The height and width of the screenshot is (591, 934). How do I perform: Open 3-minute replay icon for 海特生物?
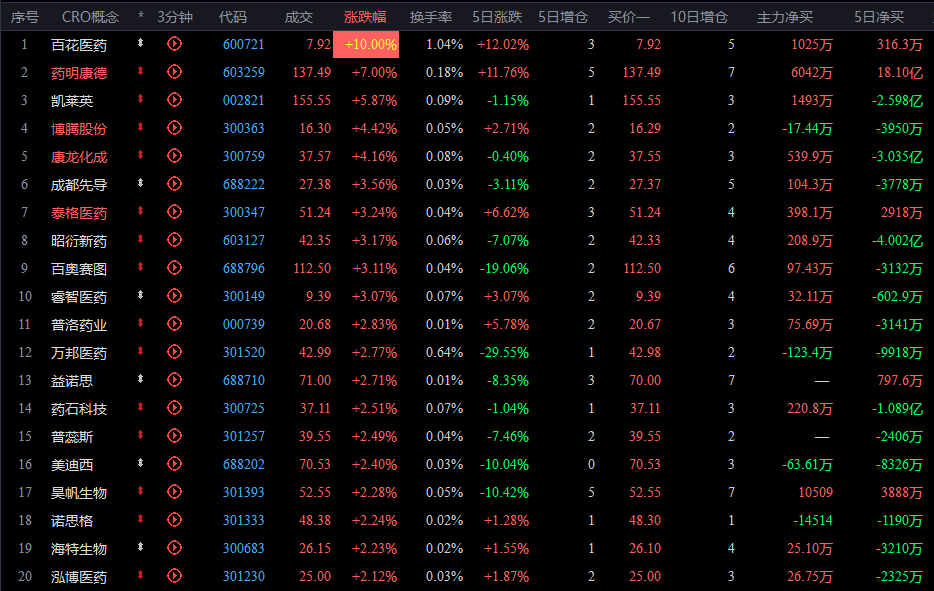(174, 548)
